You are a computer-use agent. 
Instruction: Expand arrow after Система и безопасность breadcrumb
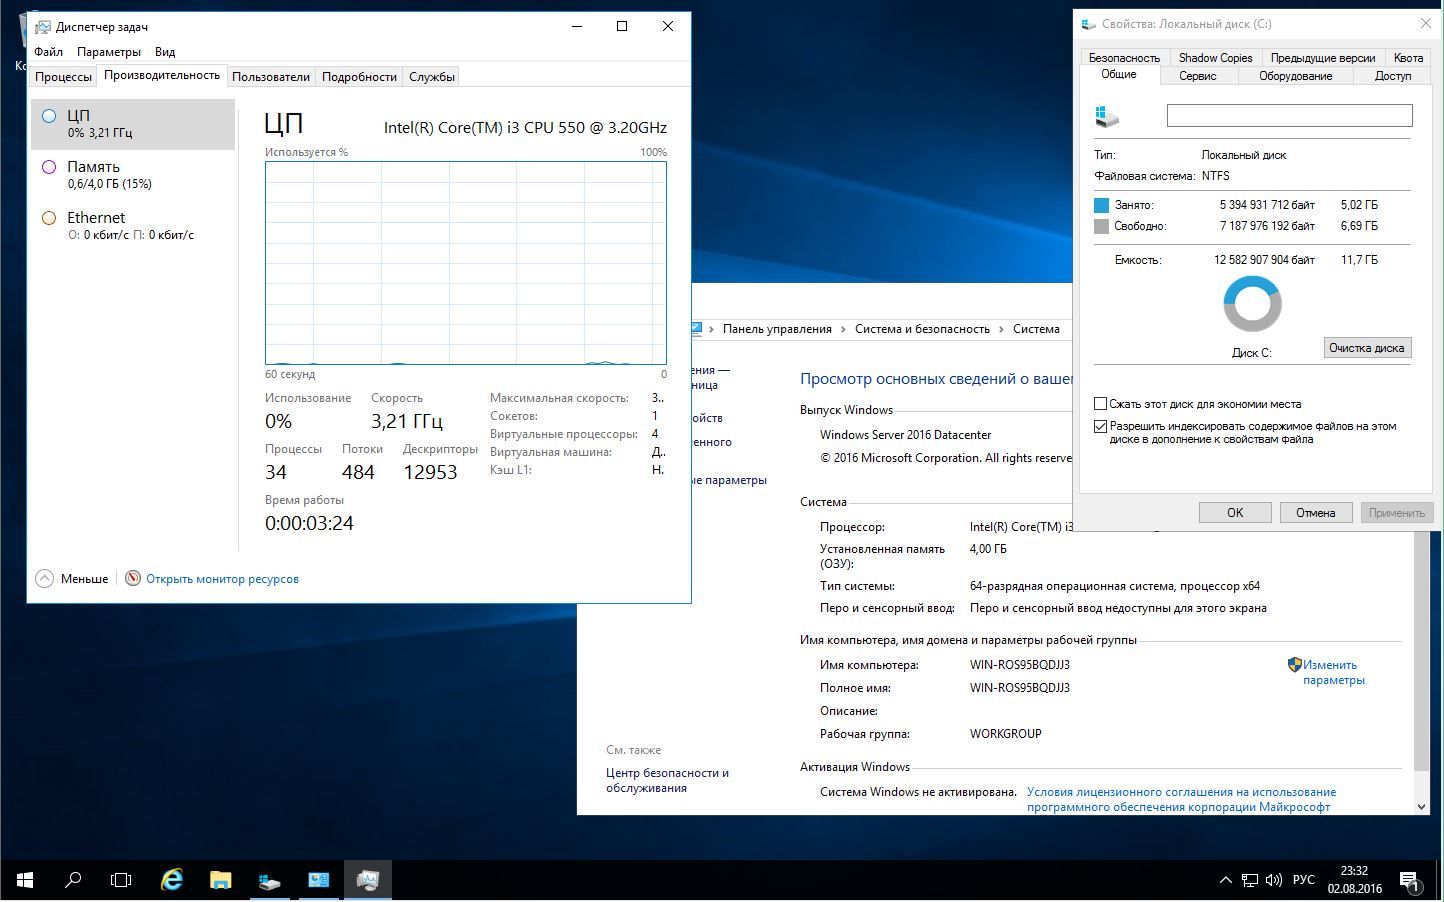1001,329
